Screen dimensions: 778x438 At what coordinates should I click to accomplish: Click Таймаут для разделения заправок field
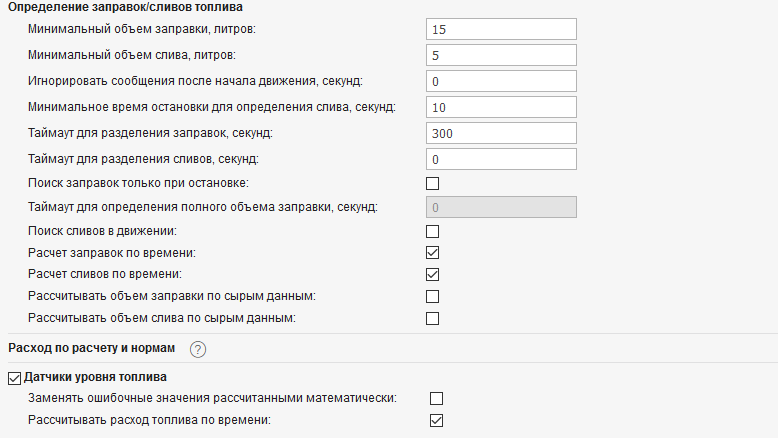501,133
